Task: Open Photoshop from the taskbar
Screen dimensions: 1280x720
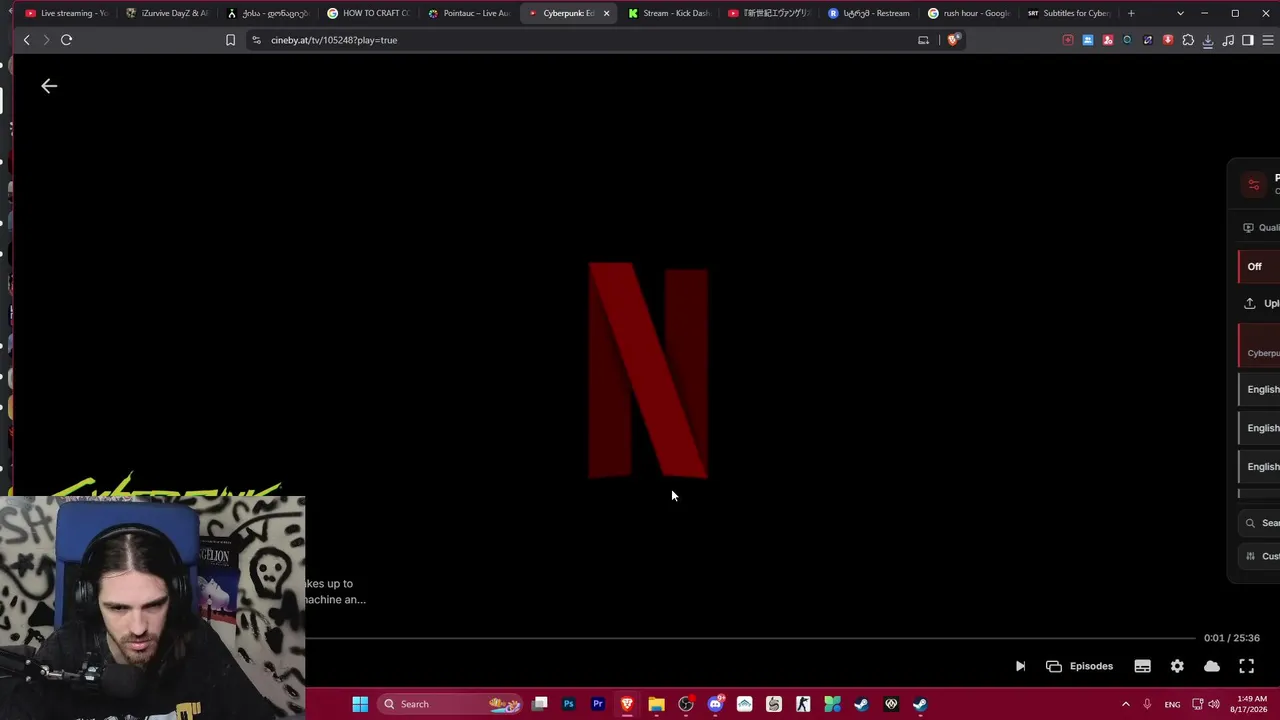Action: click(x=569, y=704)
